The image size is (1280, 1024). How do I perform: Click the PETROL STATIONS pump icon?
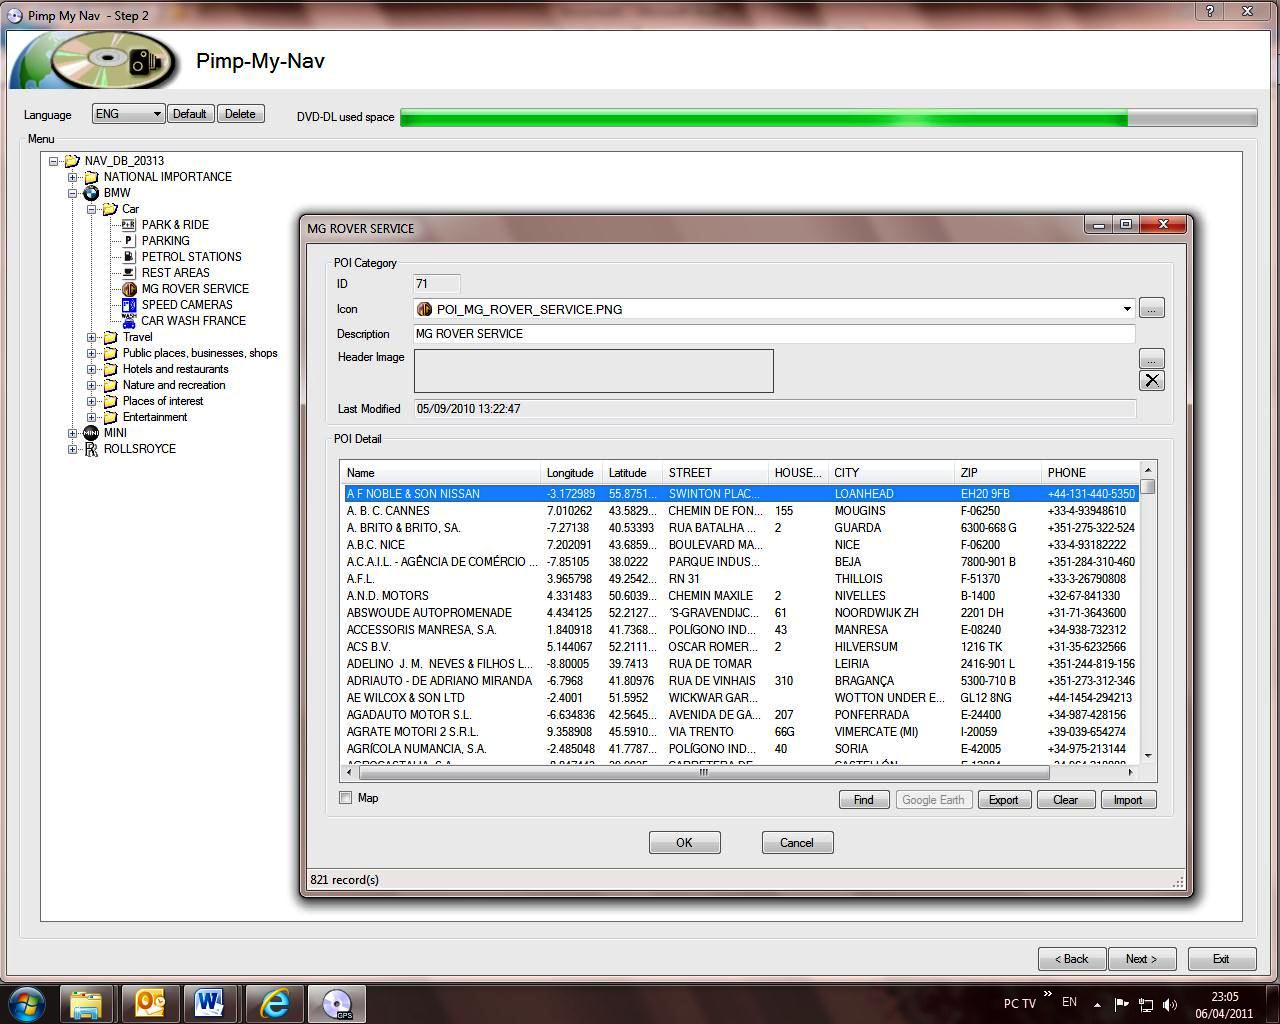[128, 257]
